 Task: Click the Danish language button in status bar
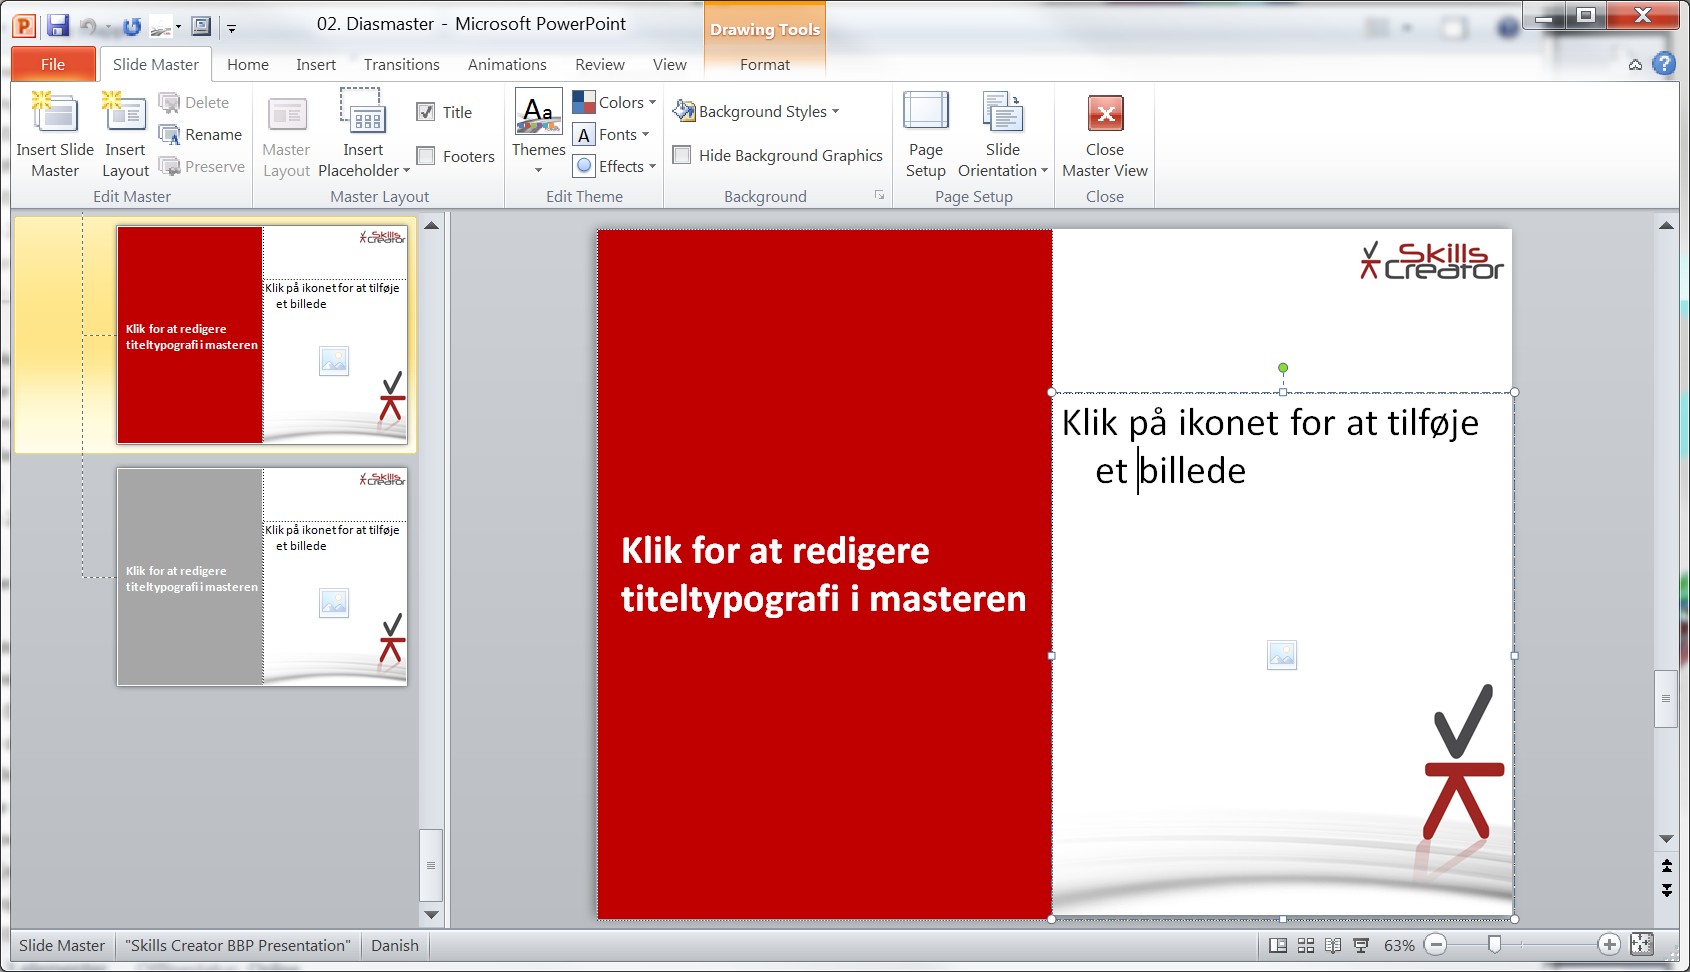point(395,945)
